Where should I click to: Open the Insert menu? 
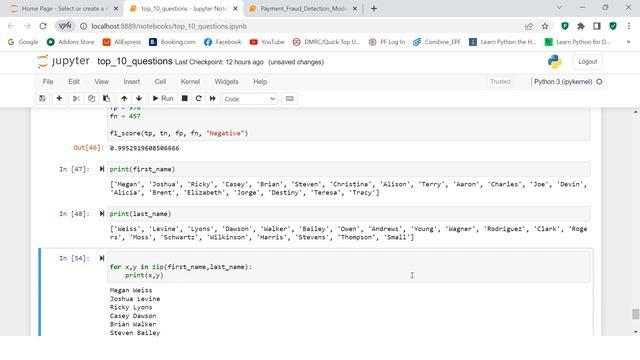pyautogui.click(x=132, y=82)
